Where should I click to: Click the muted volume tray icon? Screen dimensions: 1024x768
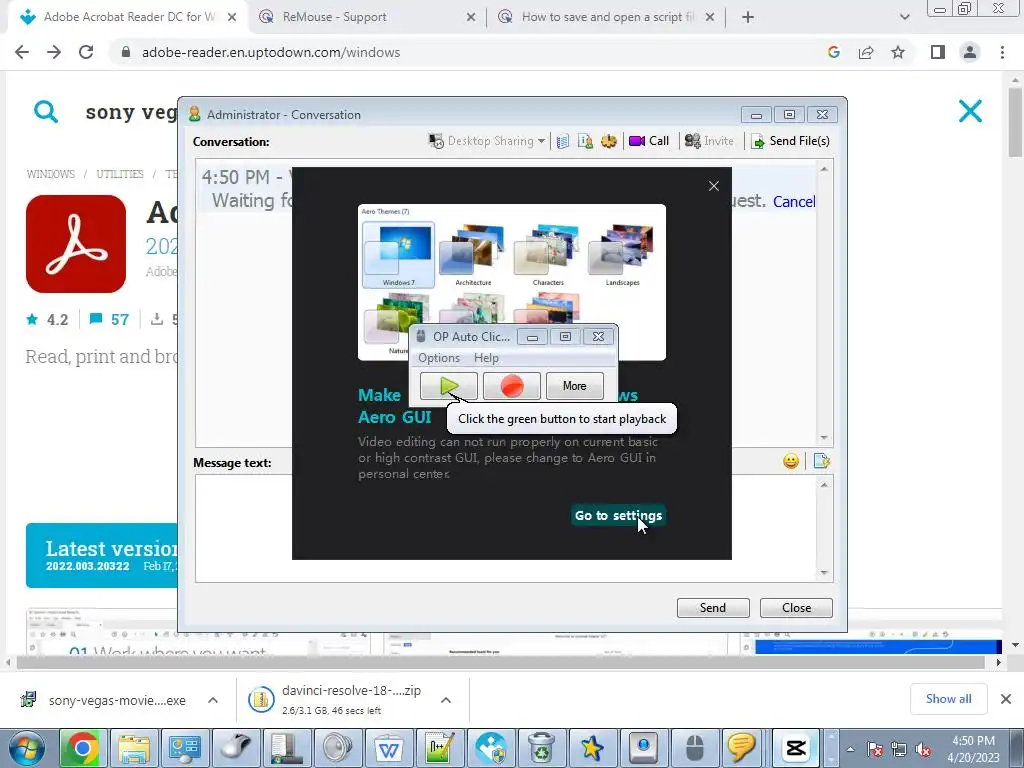coord(923,749)
